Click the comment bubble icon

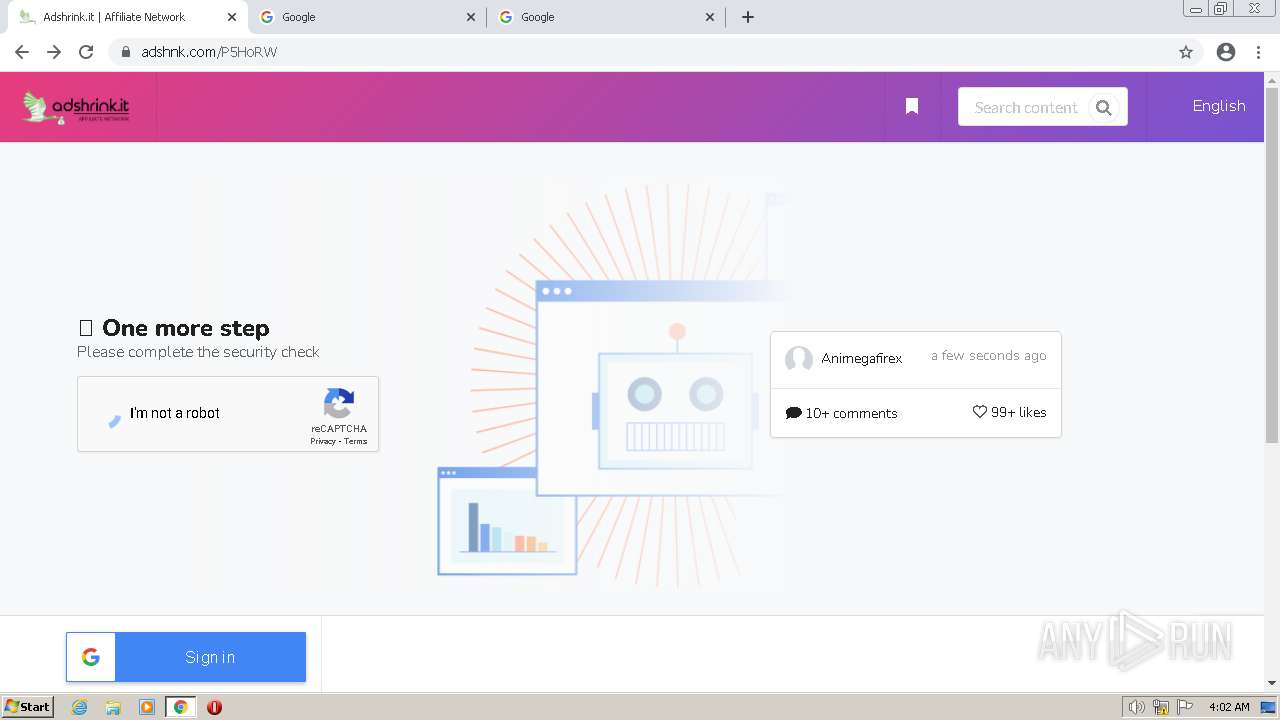click(x=794, y=413)
